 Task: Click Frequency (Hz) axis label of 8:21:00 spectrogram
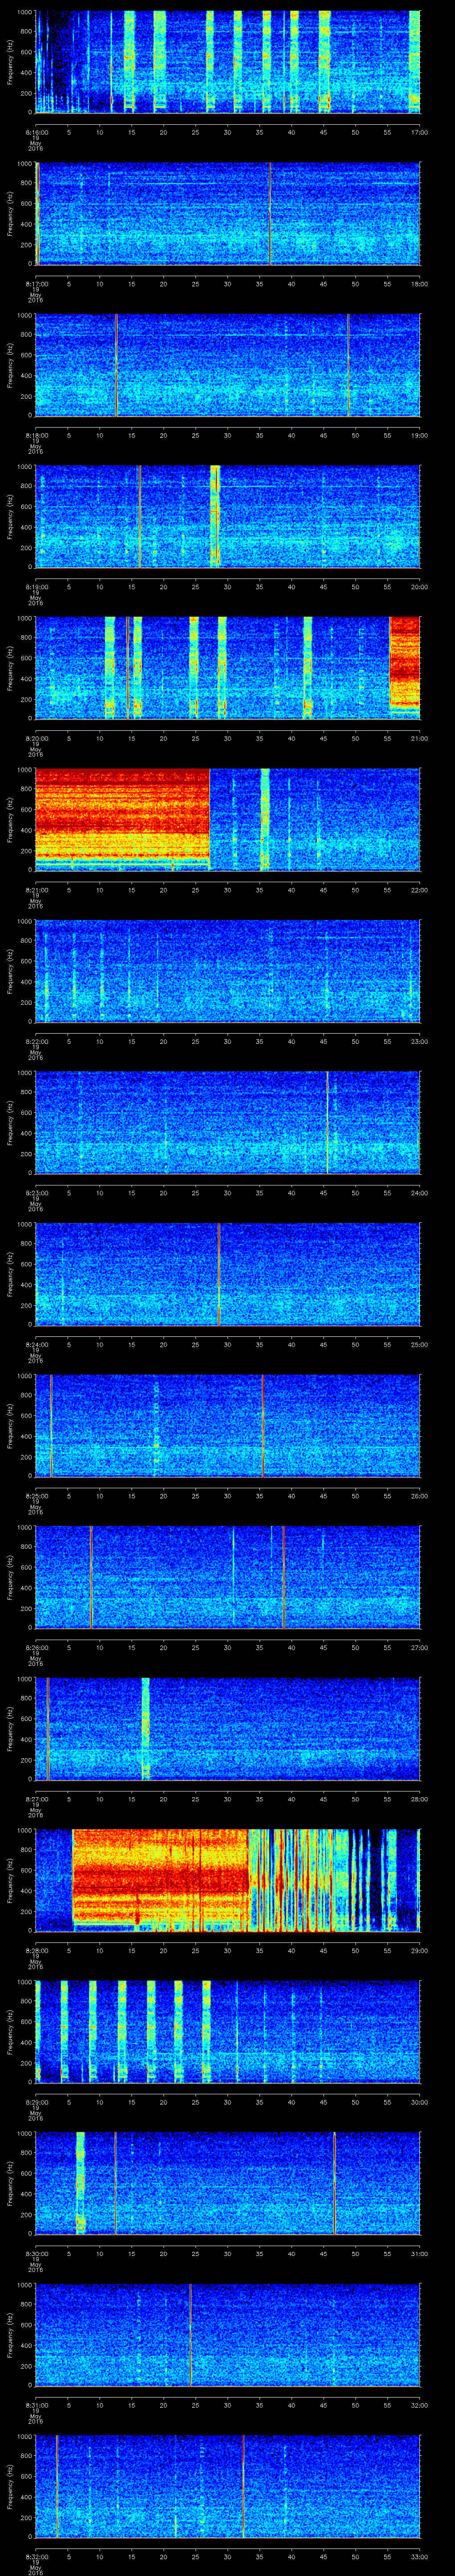point(11,819)
